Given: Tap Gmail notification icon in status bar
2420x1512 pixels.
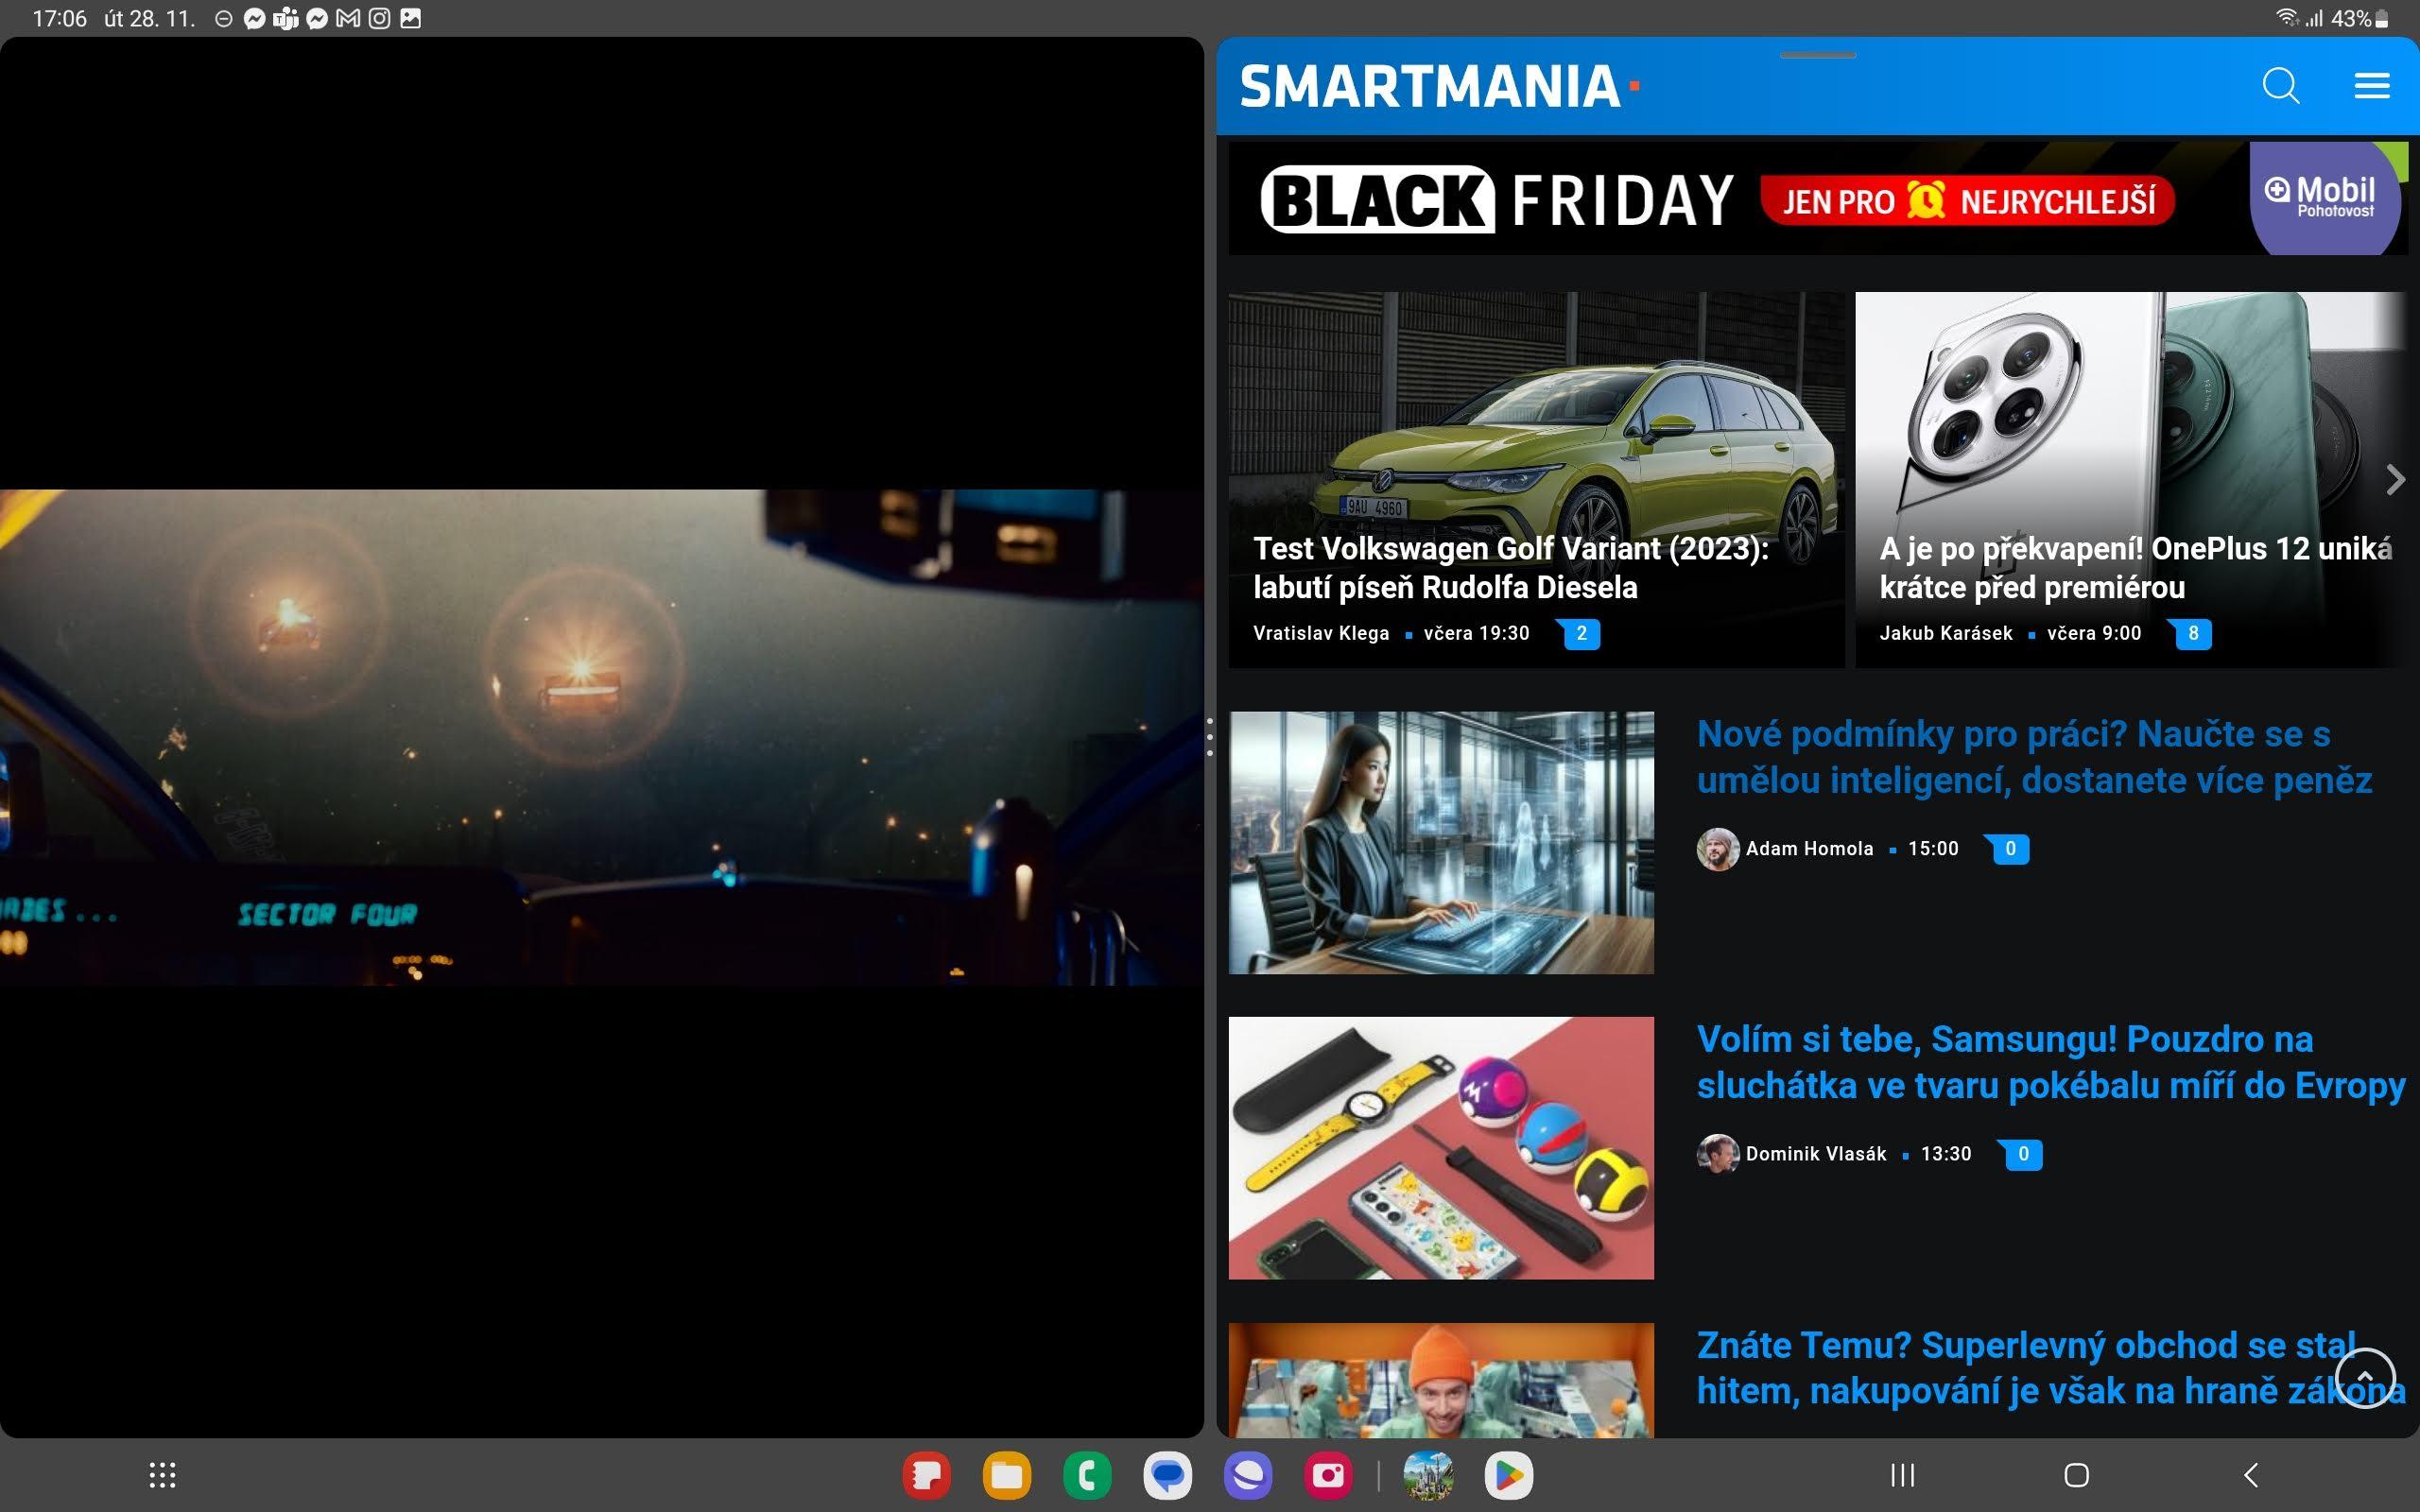Looking at the screenshot, I should point(348,19).
